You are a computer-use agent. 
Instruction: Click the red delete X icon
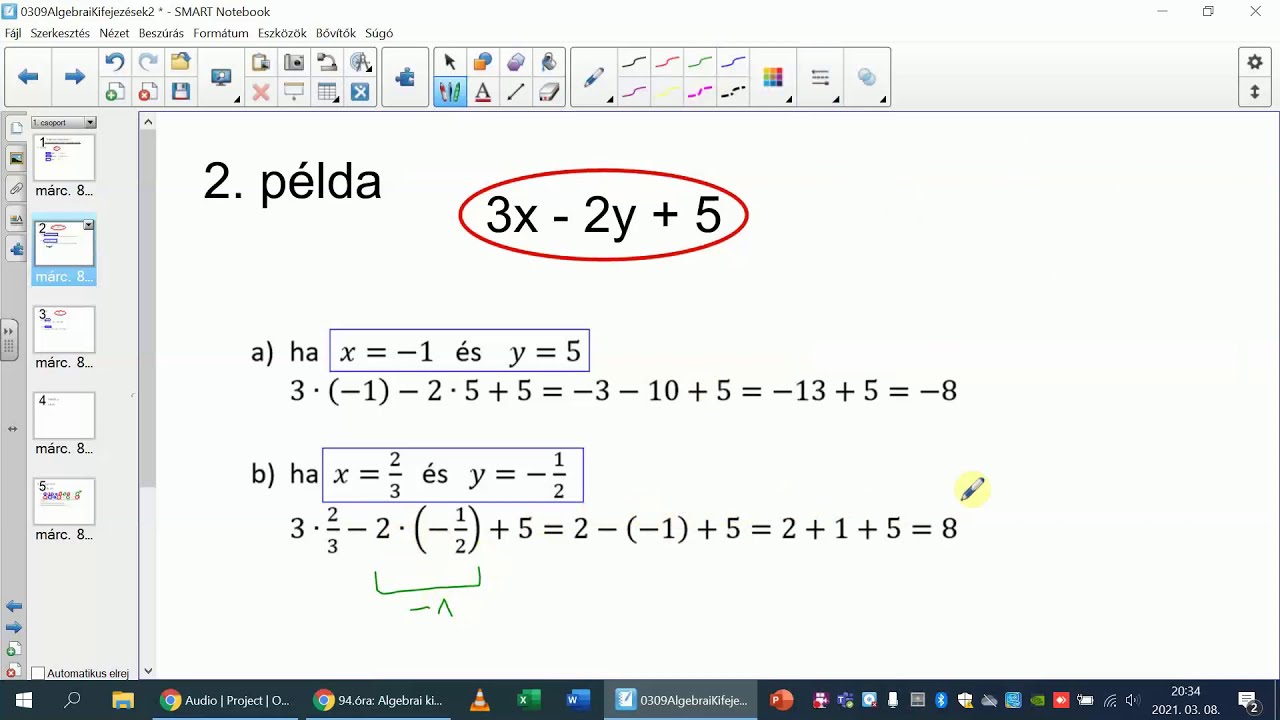(261, 92)
